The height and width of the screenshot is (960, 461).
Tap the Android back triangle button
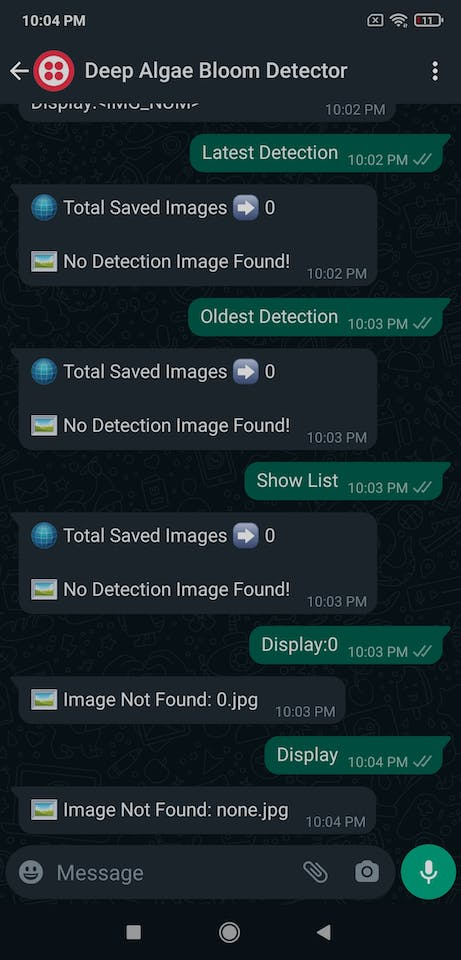[324, 932]
